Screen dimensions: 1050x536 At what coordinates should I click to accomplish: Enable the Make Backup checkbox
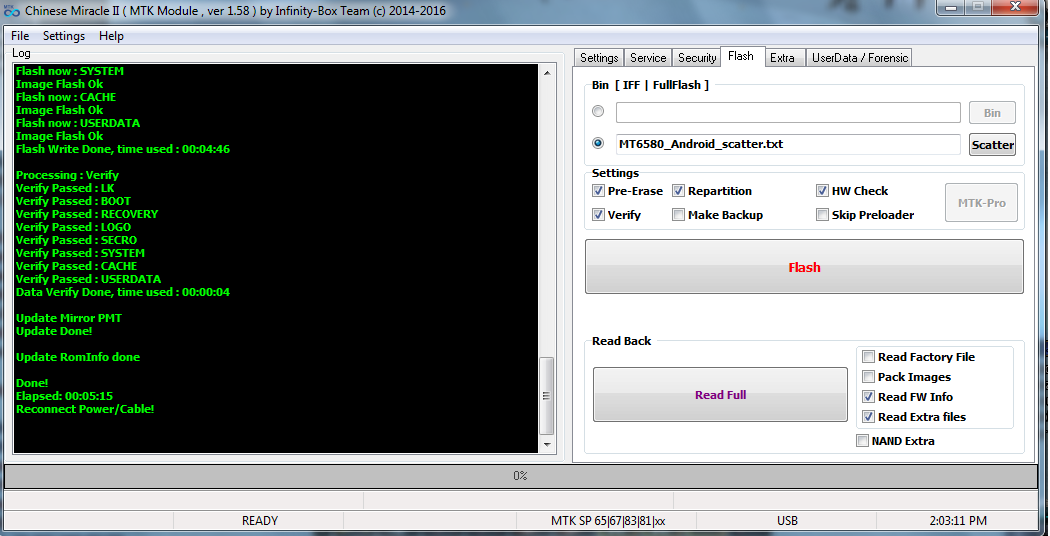point(678,215)
